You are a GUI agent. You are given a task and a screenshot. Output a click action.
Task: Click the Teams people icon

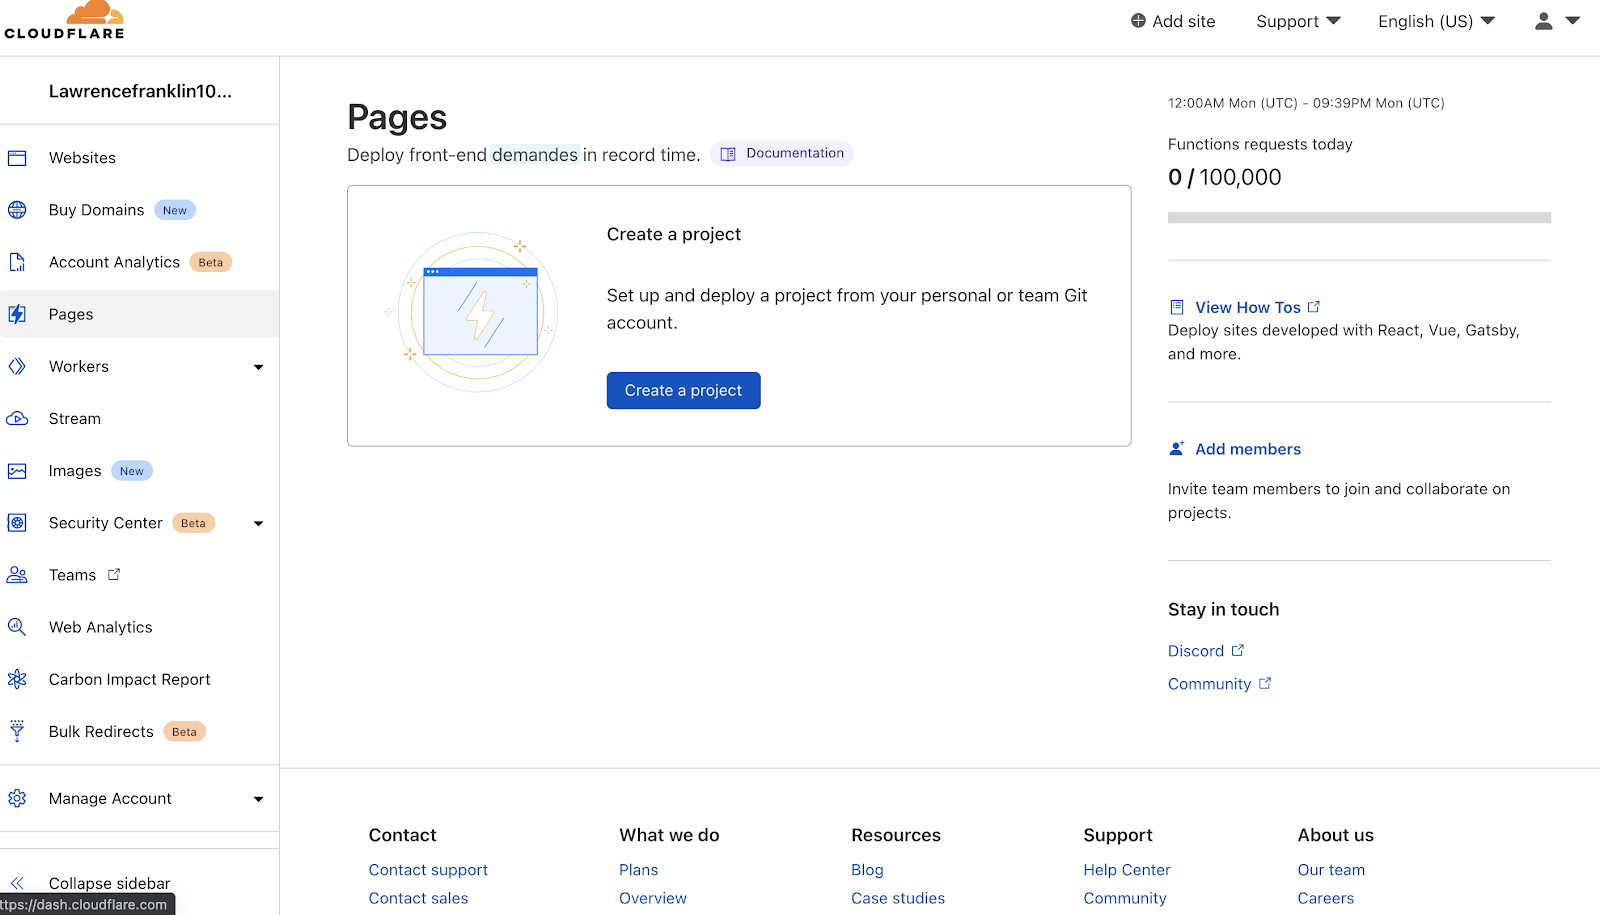coord(17,575)
